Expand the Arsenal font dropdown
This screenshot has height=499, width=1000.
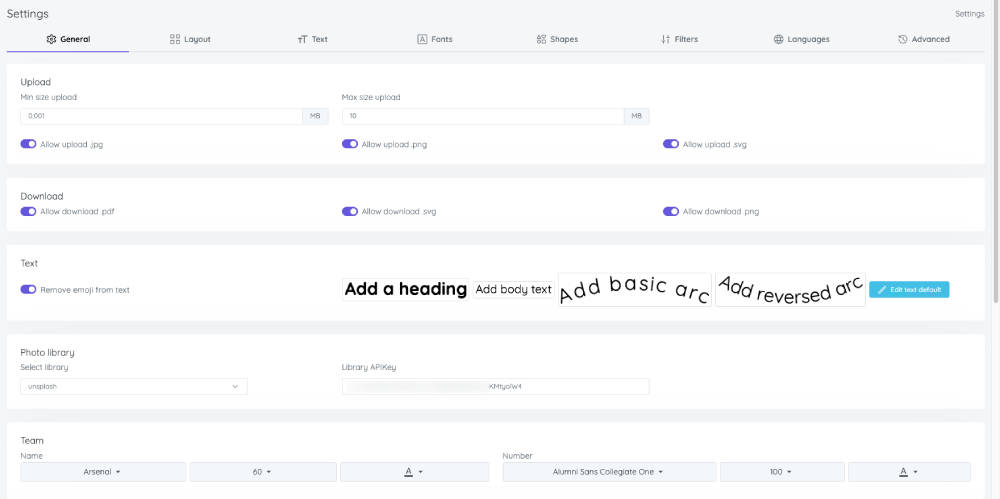pyautogui.click(x=103, y=471)
